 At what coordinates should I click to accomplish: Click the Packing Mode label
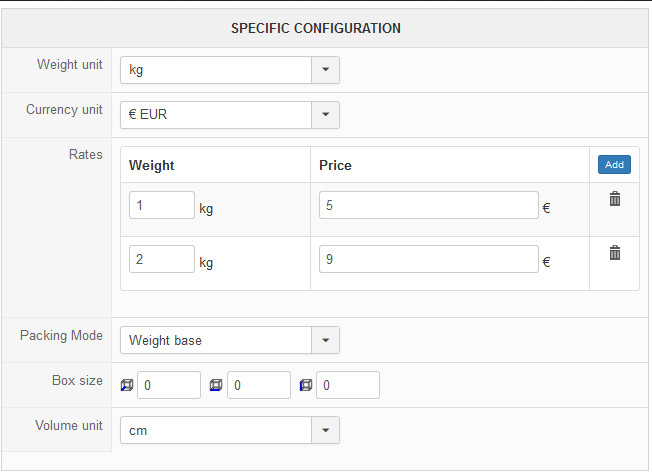61,336
